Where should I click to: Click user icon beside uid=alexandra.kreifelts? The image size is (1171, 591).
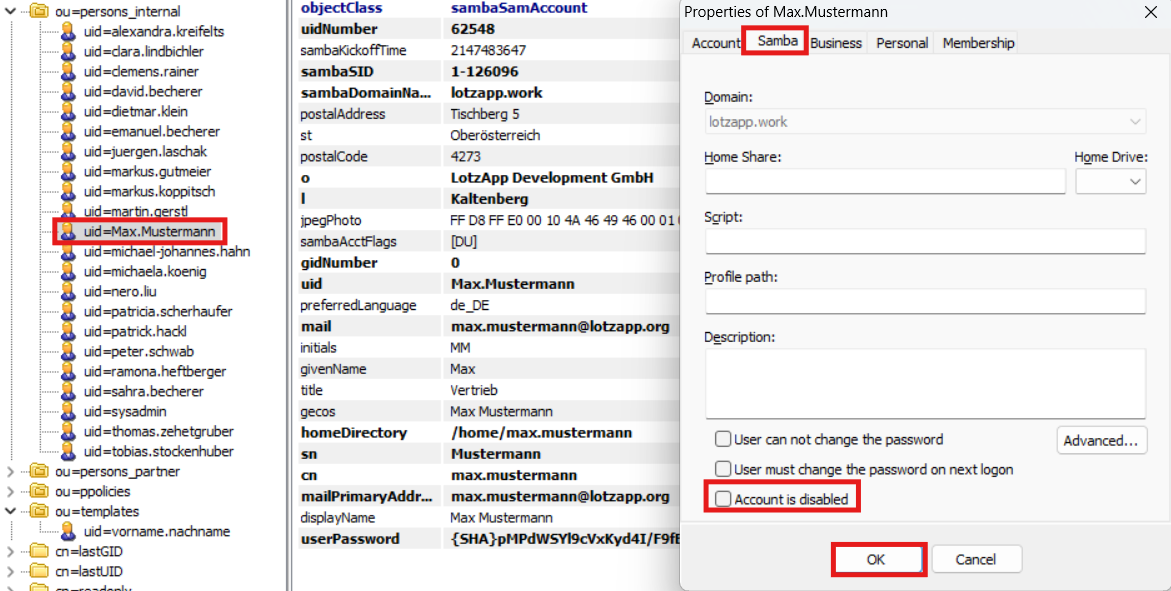point(68,32)
